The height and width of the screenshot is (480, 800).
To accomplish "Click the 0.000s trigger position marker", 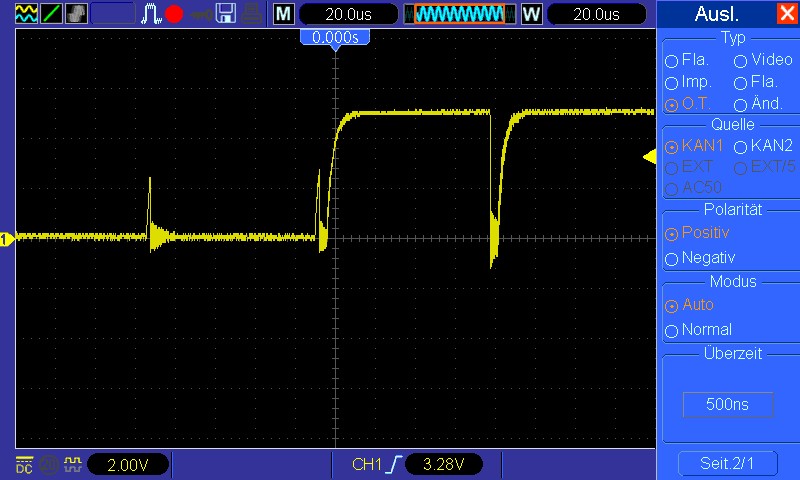I will tap(335, 37).
